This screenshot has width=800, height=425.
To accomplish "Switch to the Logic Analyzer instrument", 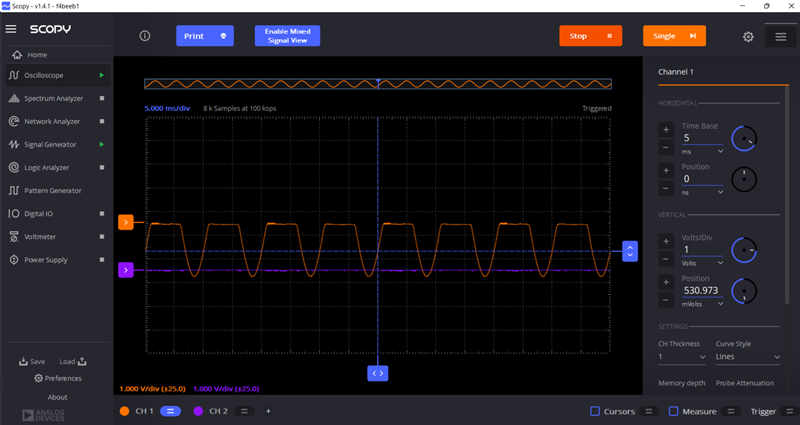I will (46, 167).
